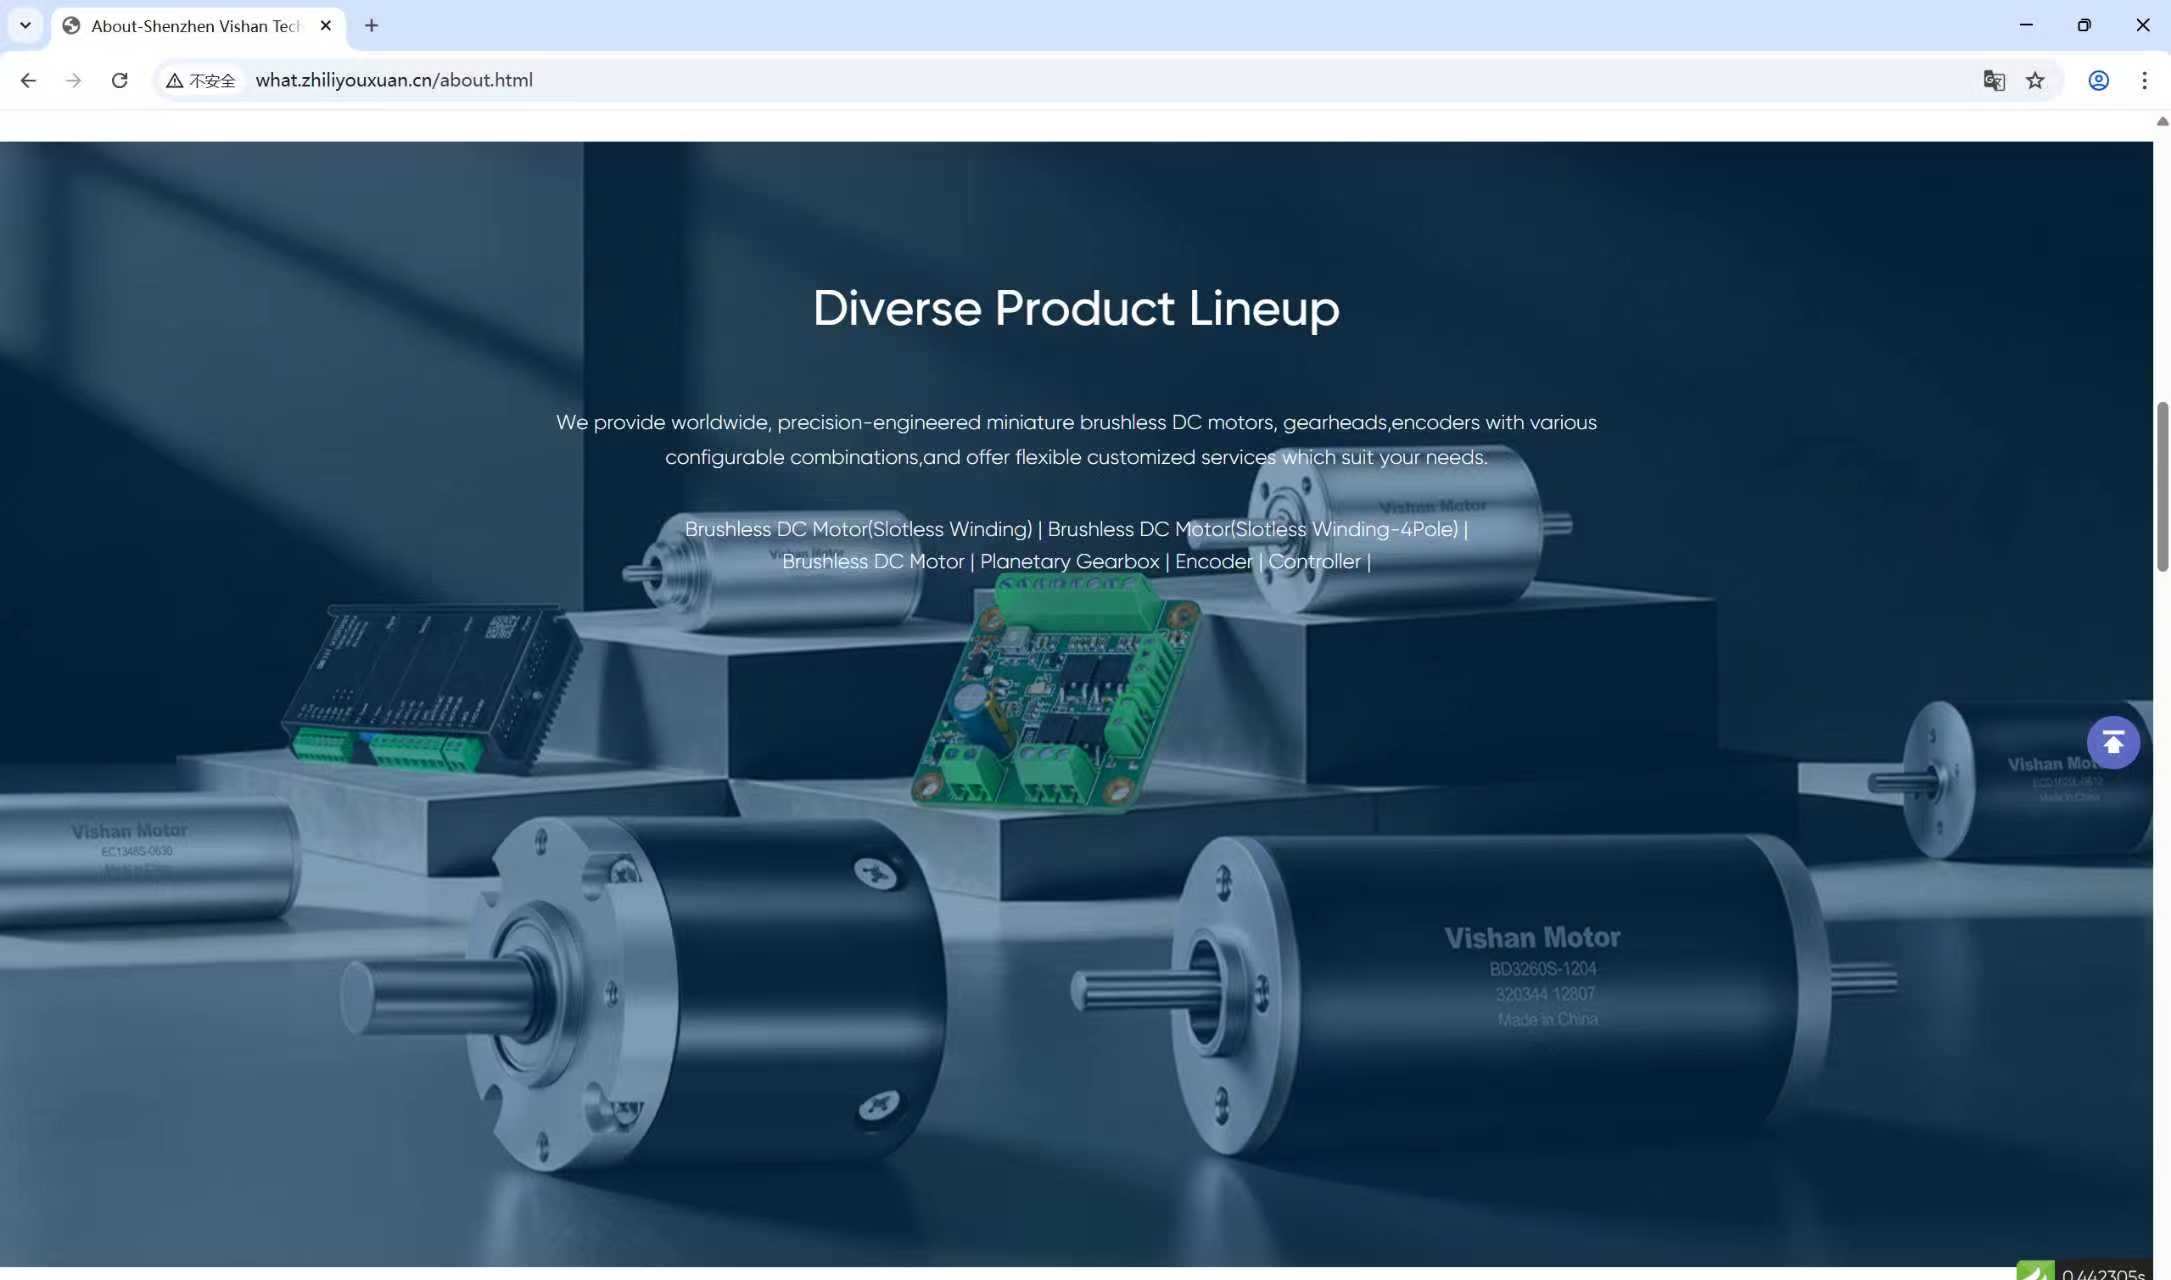The width and height of the screenshot is (2171, 1280).
Task: Click the forward navigation arrow
Action: pos(73,80)
